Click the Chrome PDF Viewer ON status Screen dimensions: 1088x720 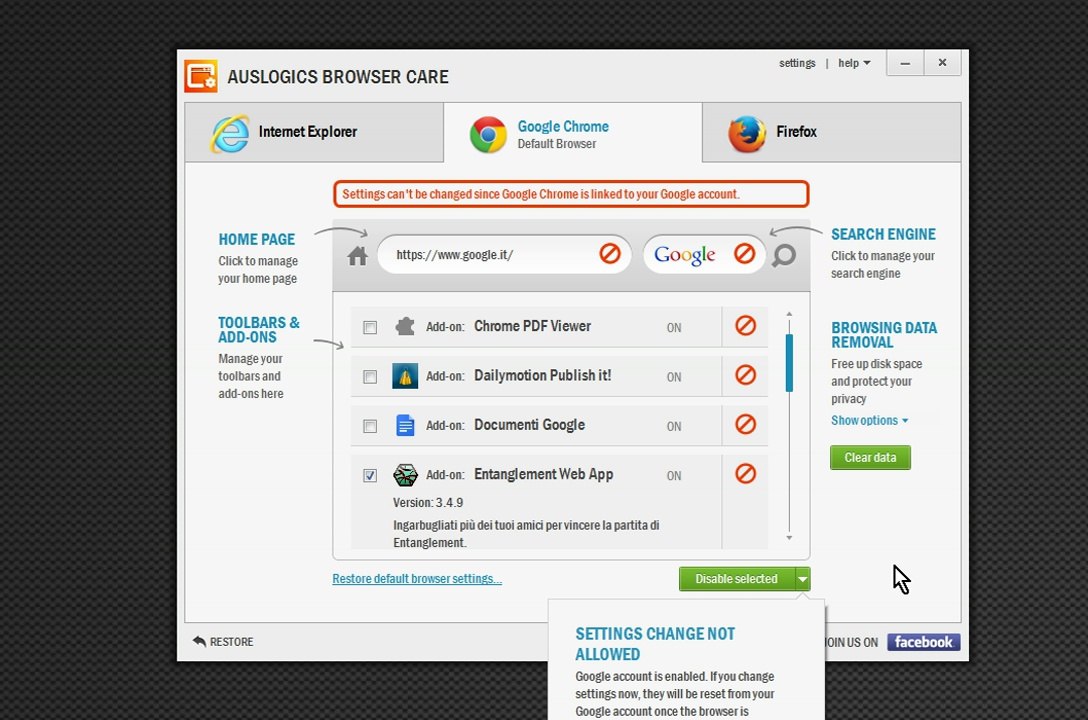[674, 327]
